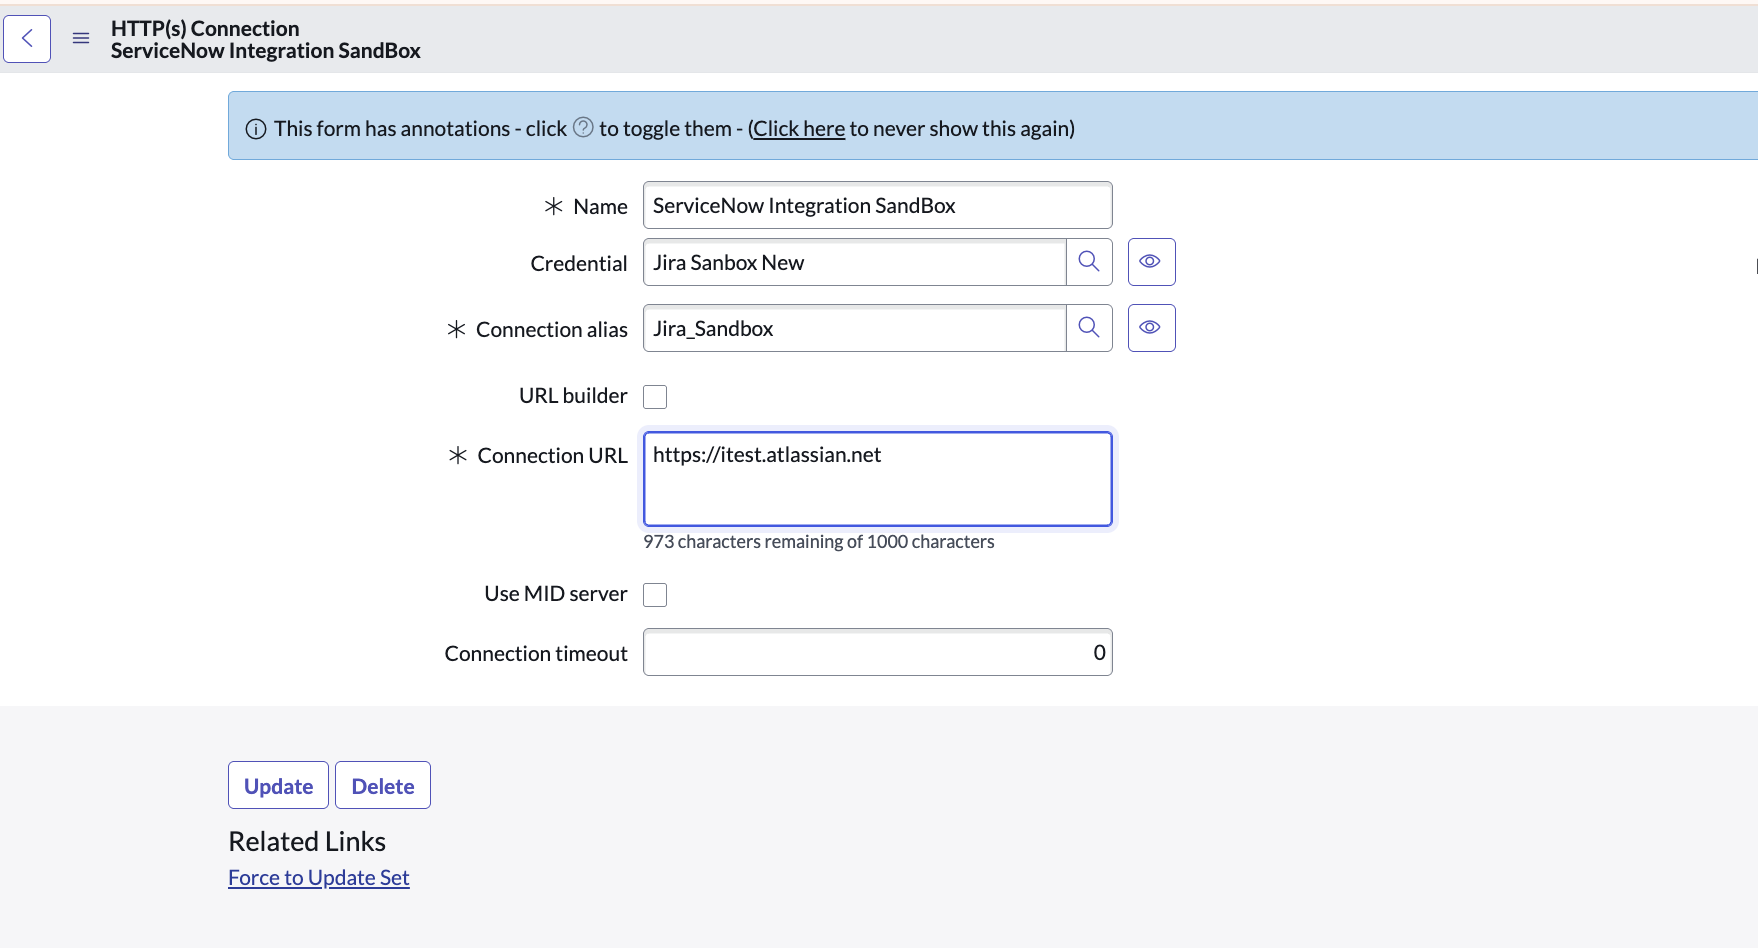Screen dimensions: 1758x948
Task: Click the Connection URL text area
Action: [x=877, y=479]
